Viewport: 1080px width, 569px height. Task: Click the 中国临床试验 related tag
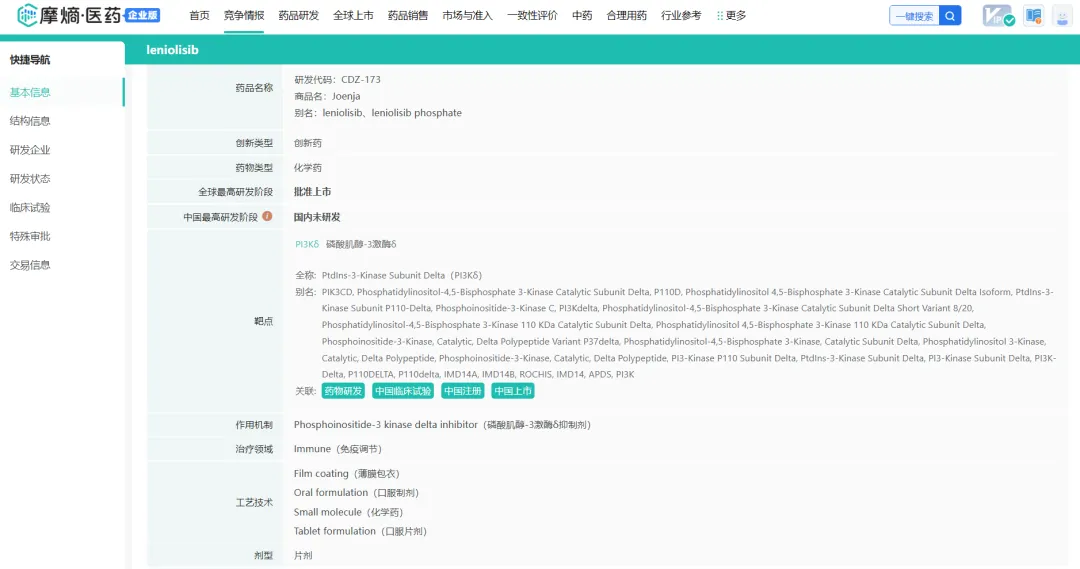(x=403, y=391)
